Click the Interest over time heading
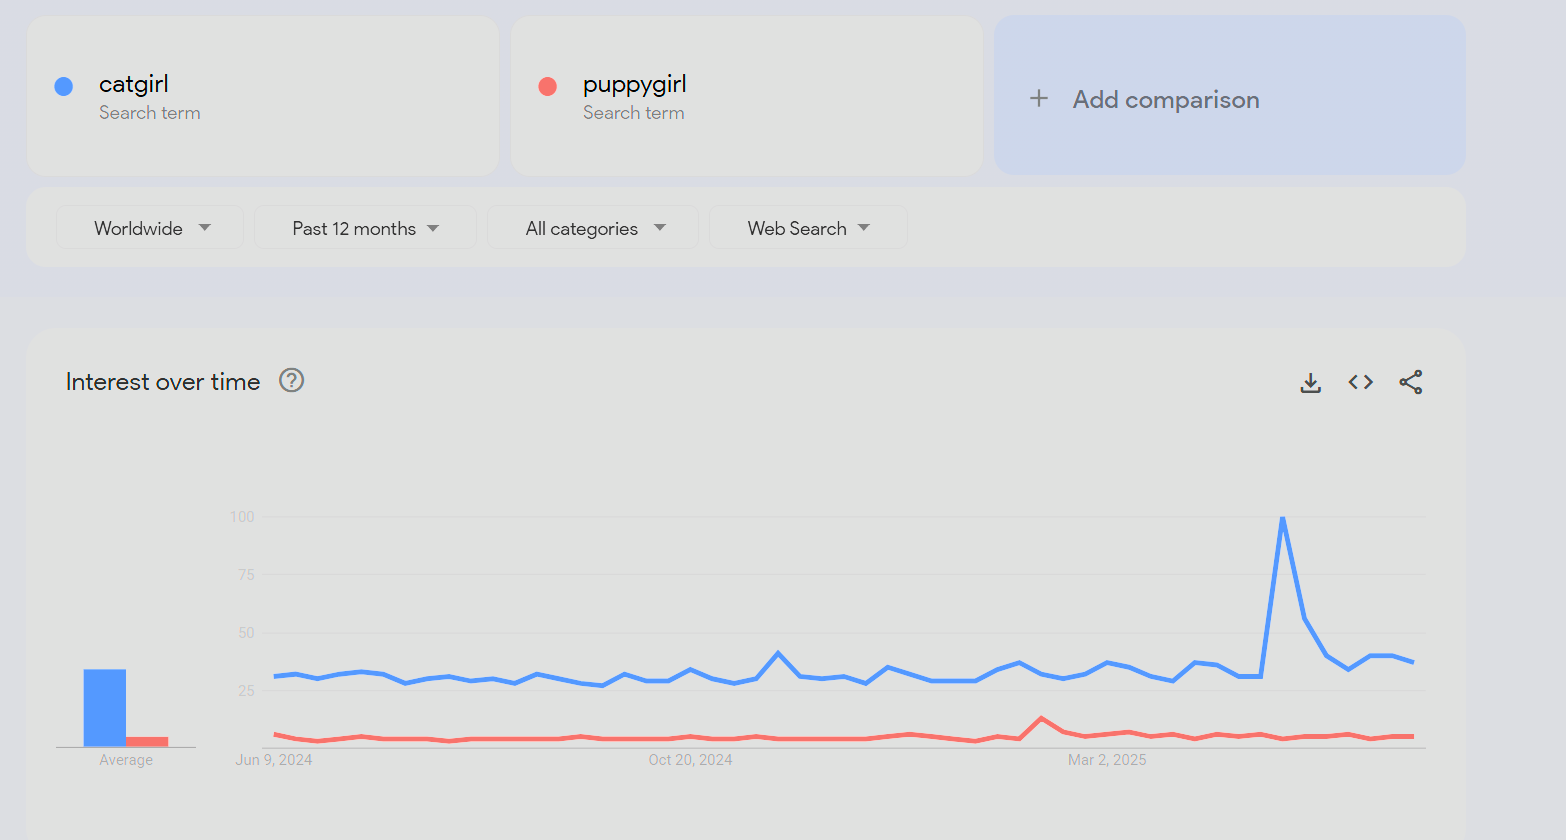This screenshot has height=840, width=1566. [163, 382]
